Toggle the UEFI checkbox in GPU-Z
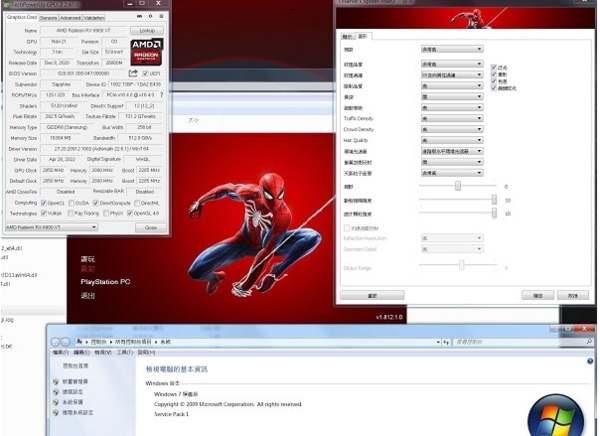 145,73
